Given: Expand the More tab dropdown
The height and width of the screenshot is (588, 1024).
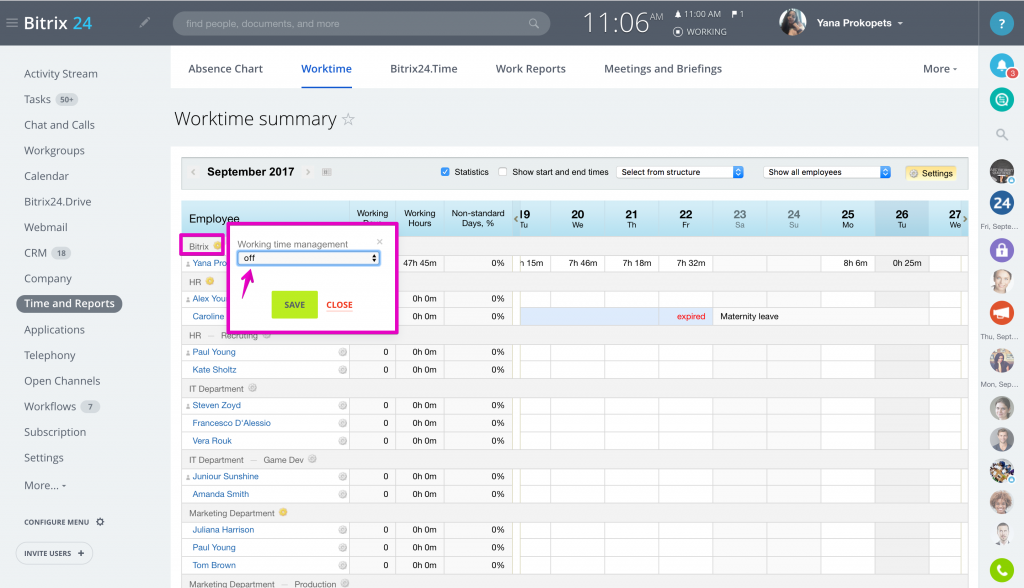Looking at the screenshot, I should (x=940, y=69).
